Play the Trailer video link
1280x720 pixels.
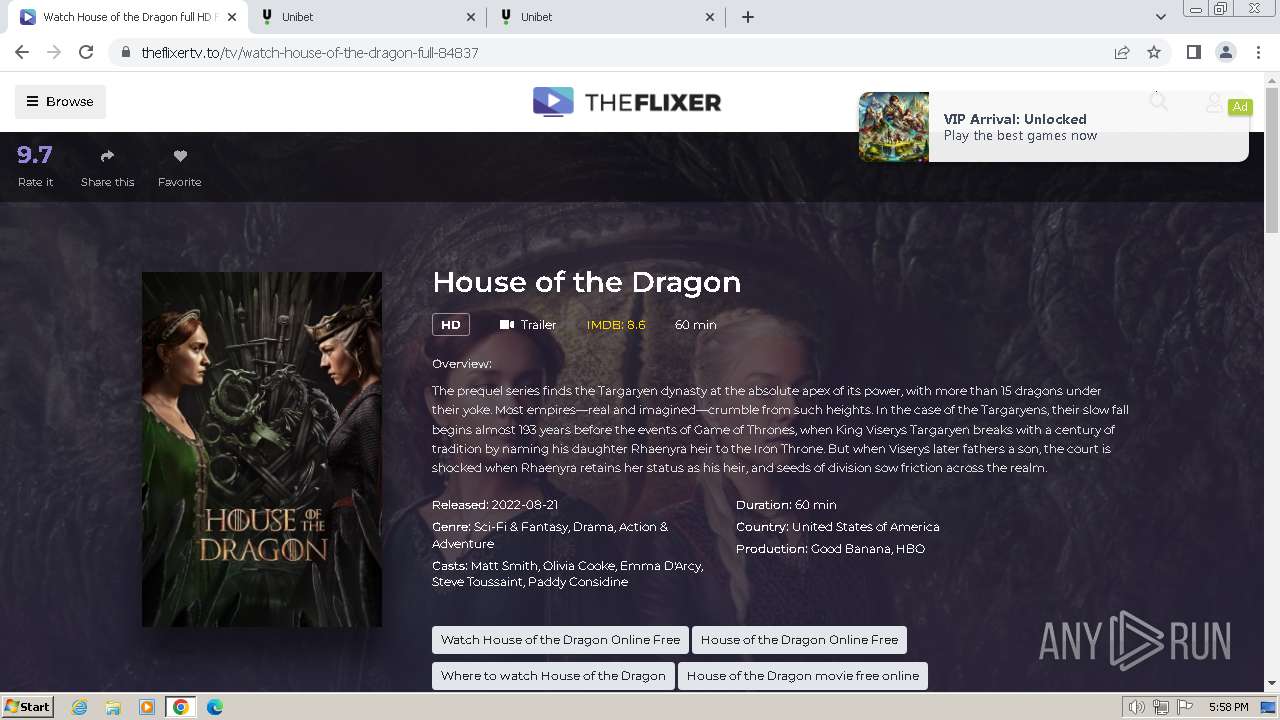(x=528, y=324)
